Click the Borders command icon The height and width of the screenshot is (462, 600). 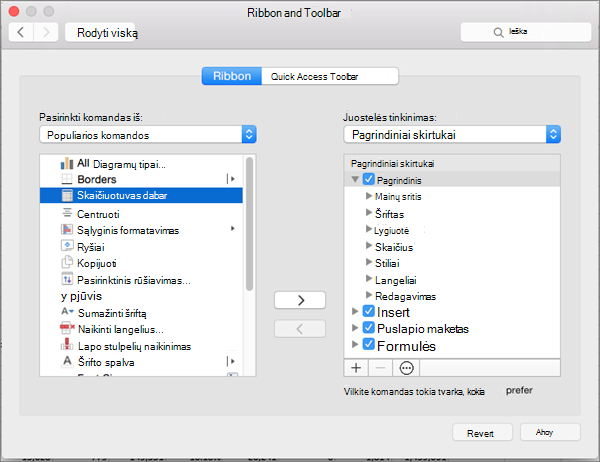pyautogui.click(x=67, y=179)
